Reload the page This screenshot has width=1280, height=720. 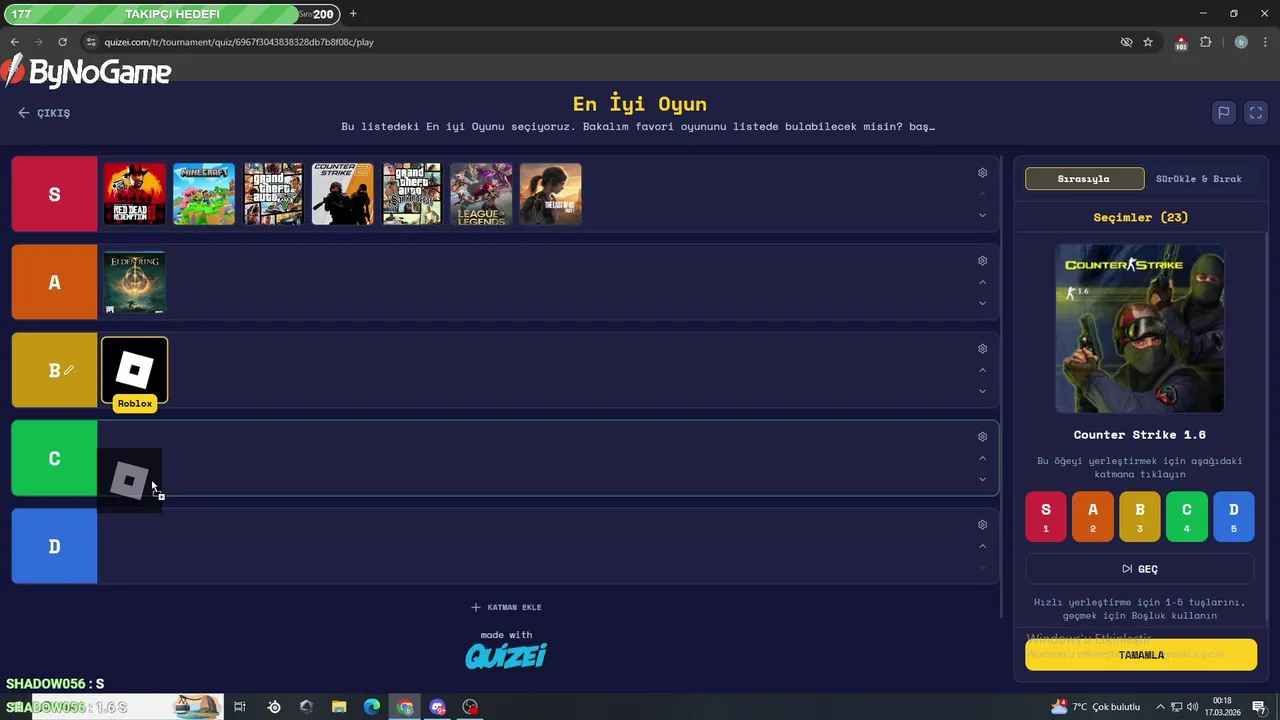point(62,42)
